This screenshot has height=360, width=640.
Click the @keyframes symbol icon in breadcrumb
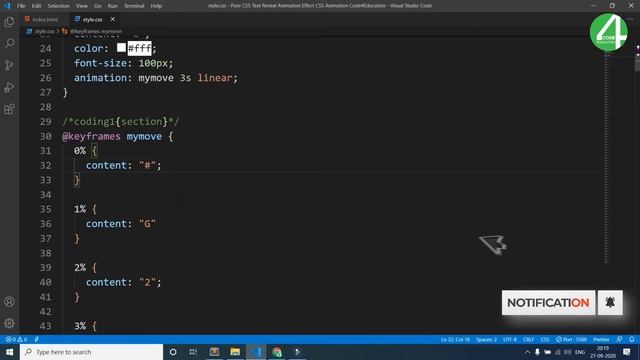click(x=64, y=31)
